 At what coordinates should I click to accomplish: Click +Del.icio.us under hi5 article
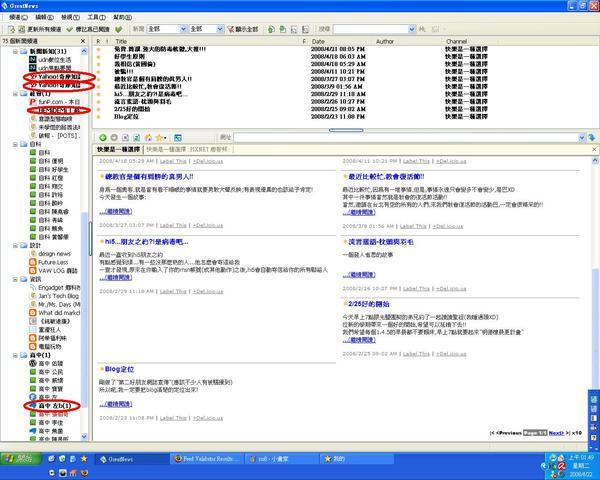[x=208, y=292]
